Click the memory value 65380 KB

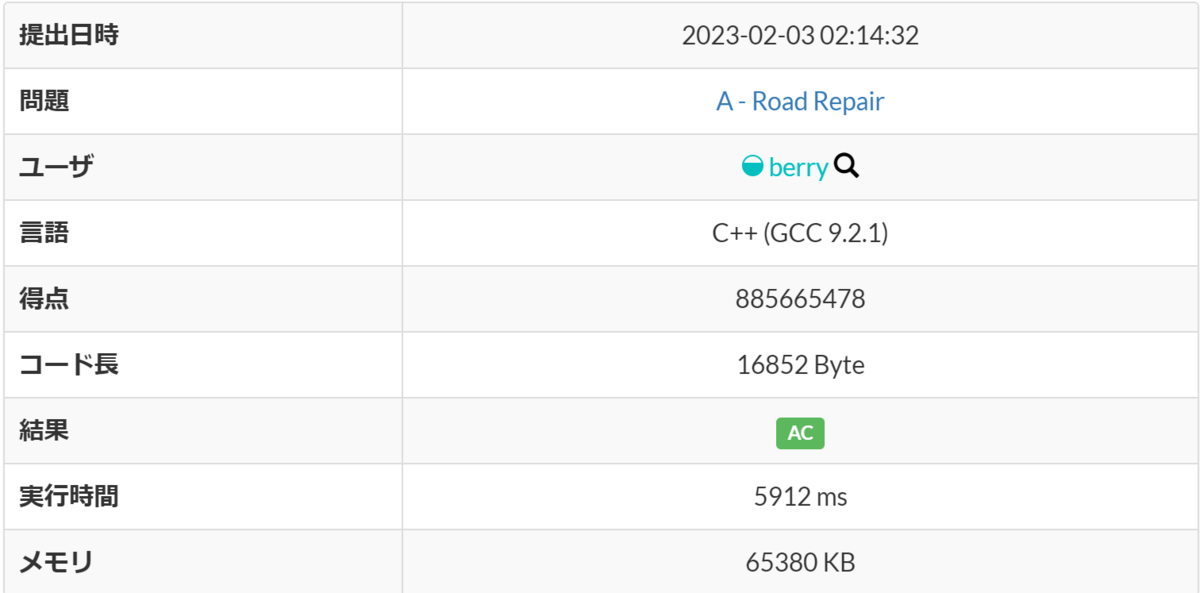[800, 563]
